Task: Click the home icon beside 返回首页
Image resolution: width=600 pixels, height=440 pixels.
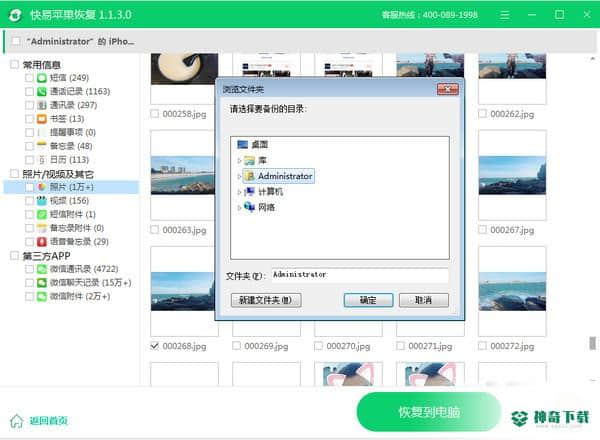Action: coord(17,420)
